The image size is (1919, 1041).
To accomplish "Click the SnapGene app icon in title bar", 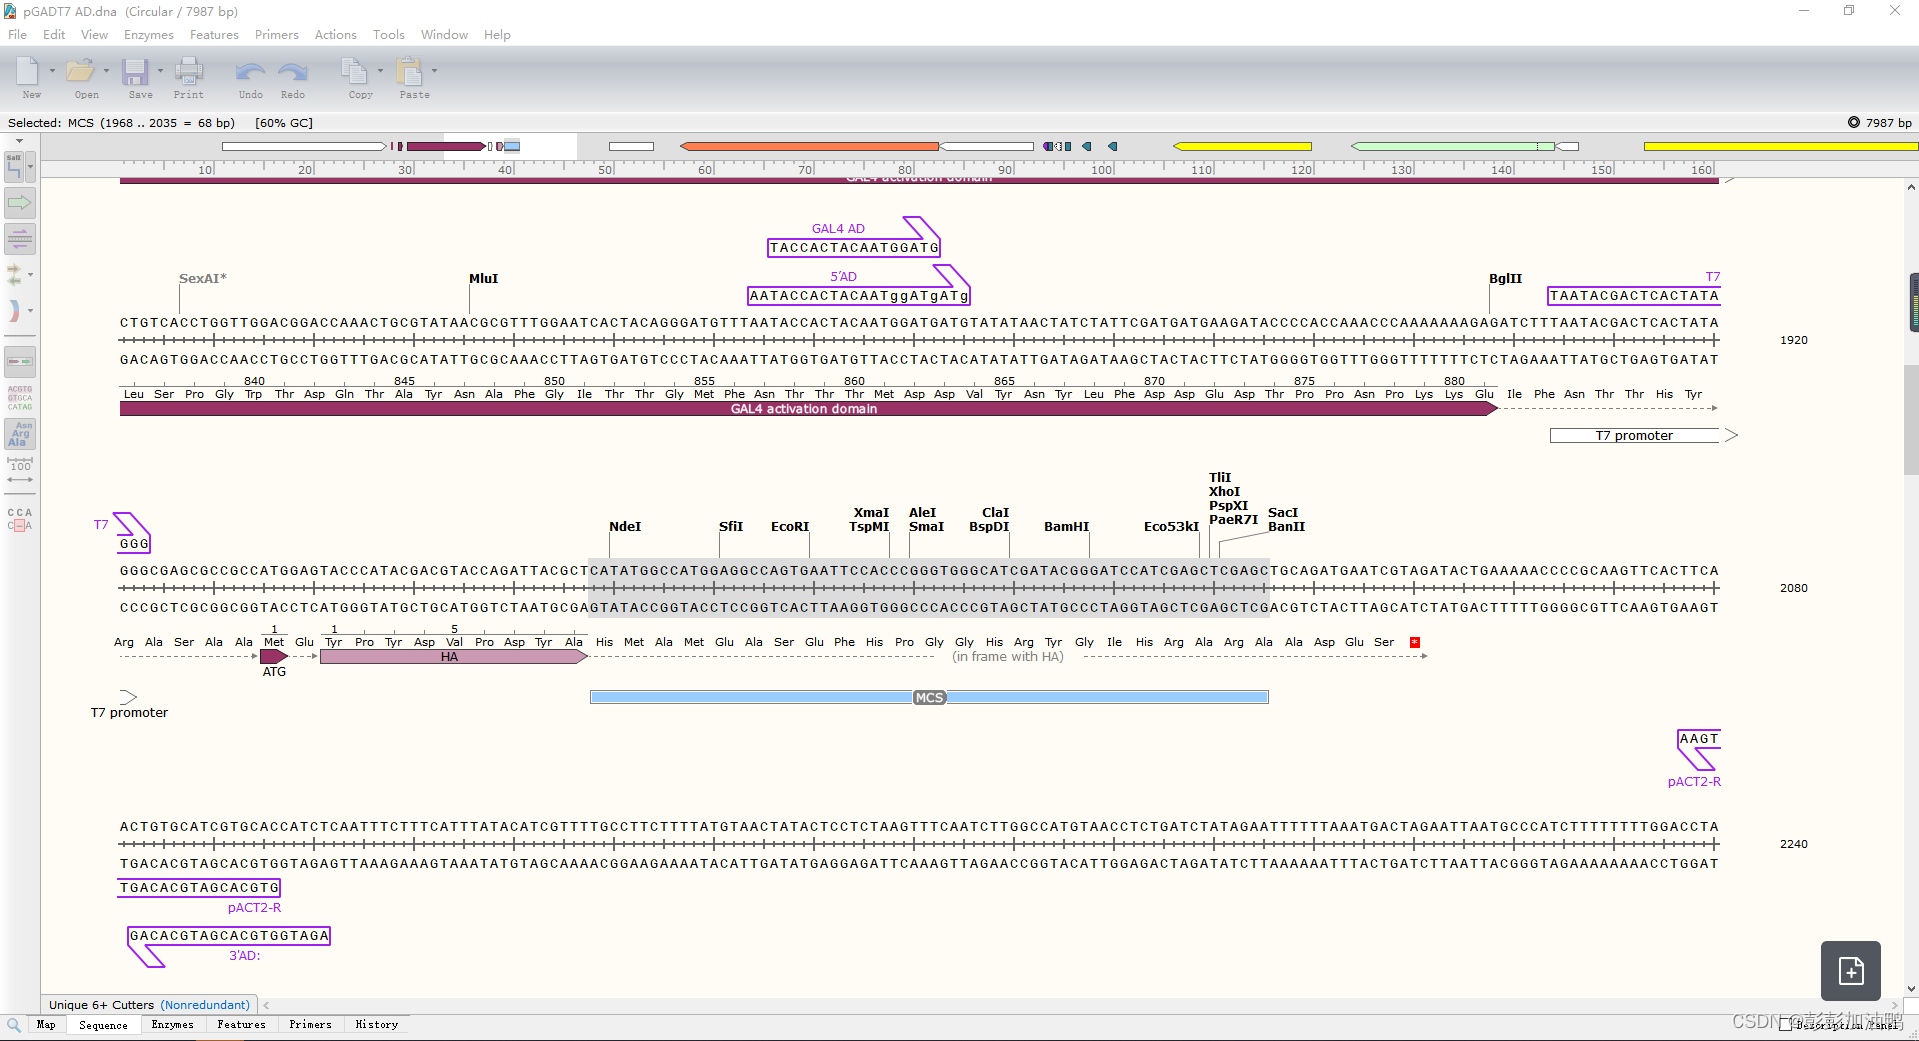I will click(11, 11).
